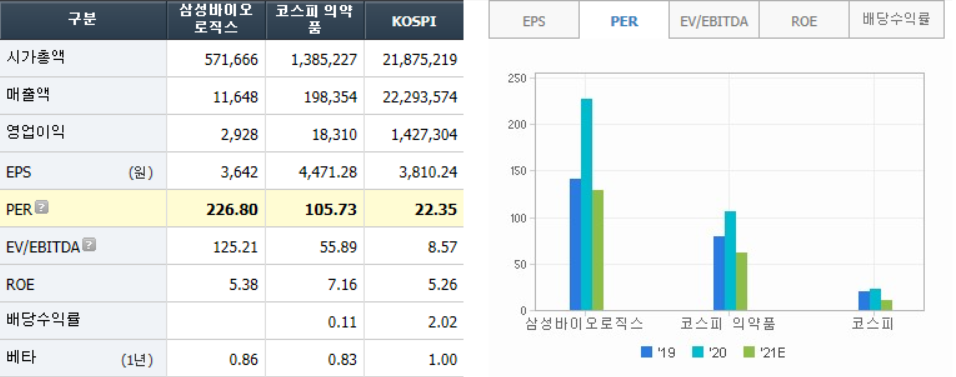Click the tallest cyan bar for 삼성바이오로직스
This screenshot has height=377, width=956.
tap(587, 204)
